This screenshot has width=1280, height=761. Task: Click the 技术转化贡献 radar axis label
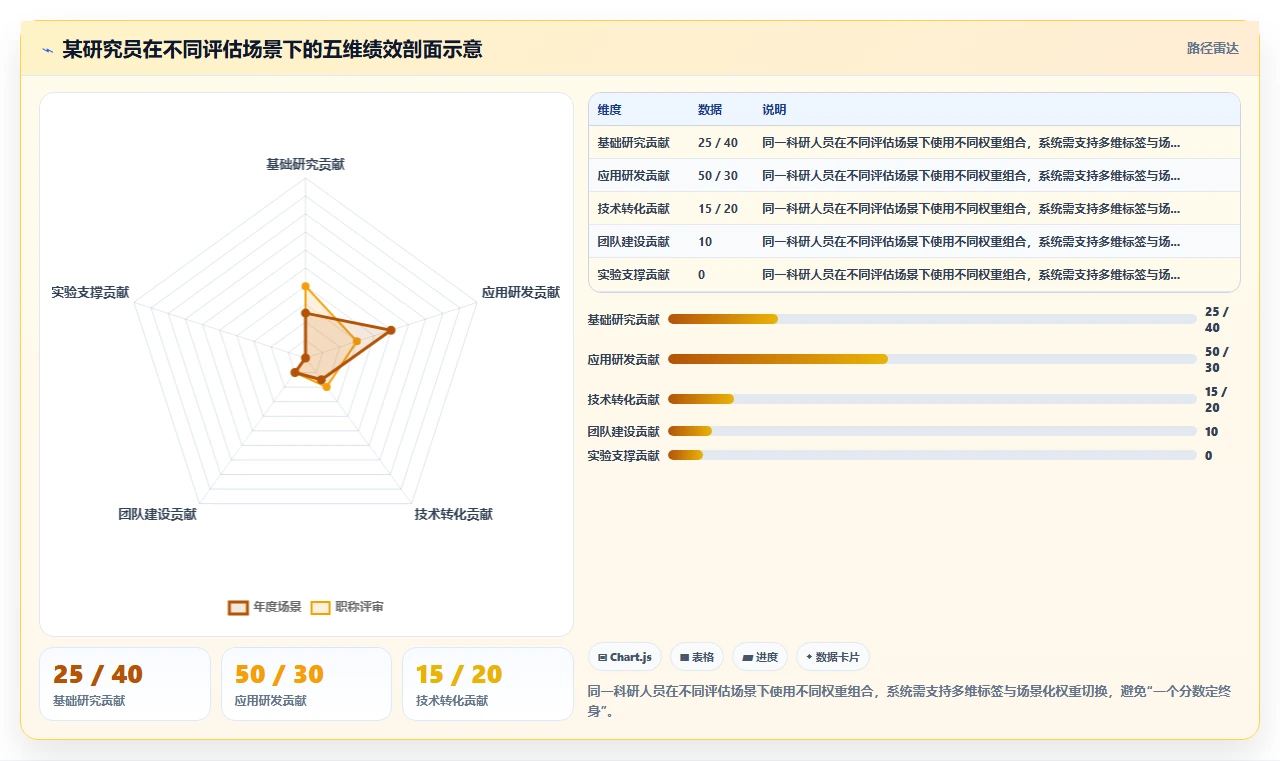tap(454, 515)
